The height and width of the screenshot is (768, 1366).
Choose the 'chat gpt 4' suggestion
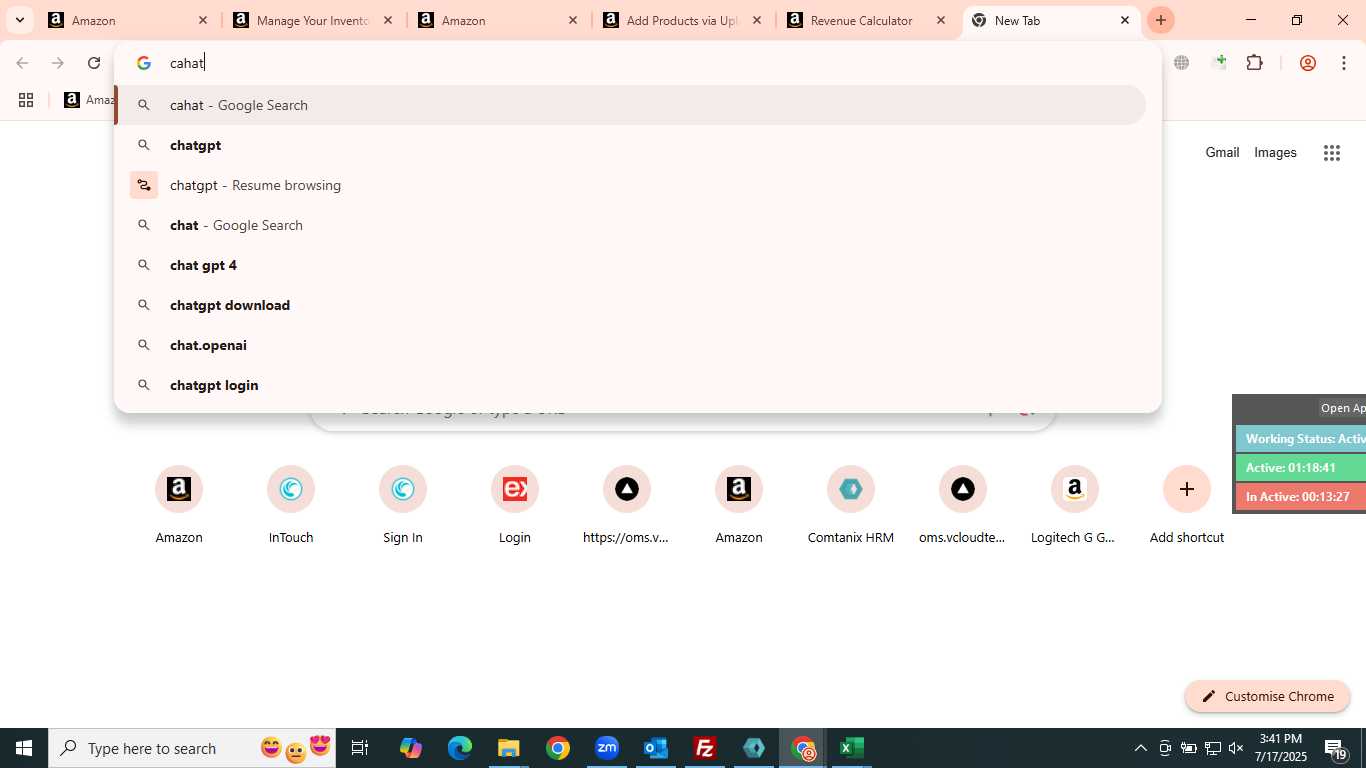[631, 265]
